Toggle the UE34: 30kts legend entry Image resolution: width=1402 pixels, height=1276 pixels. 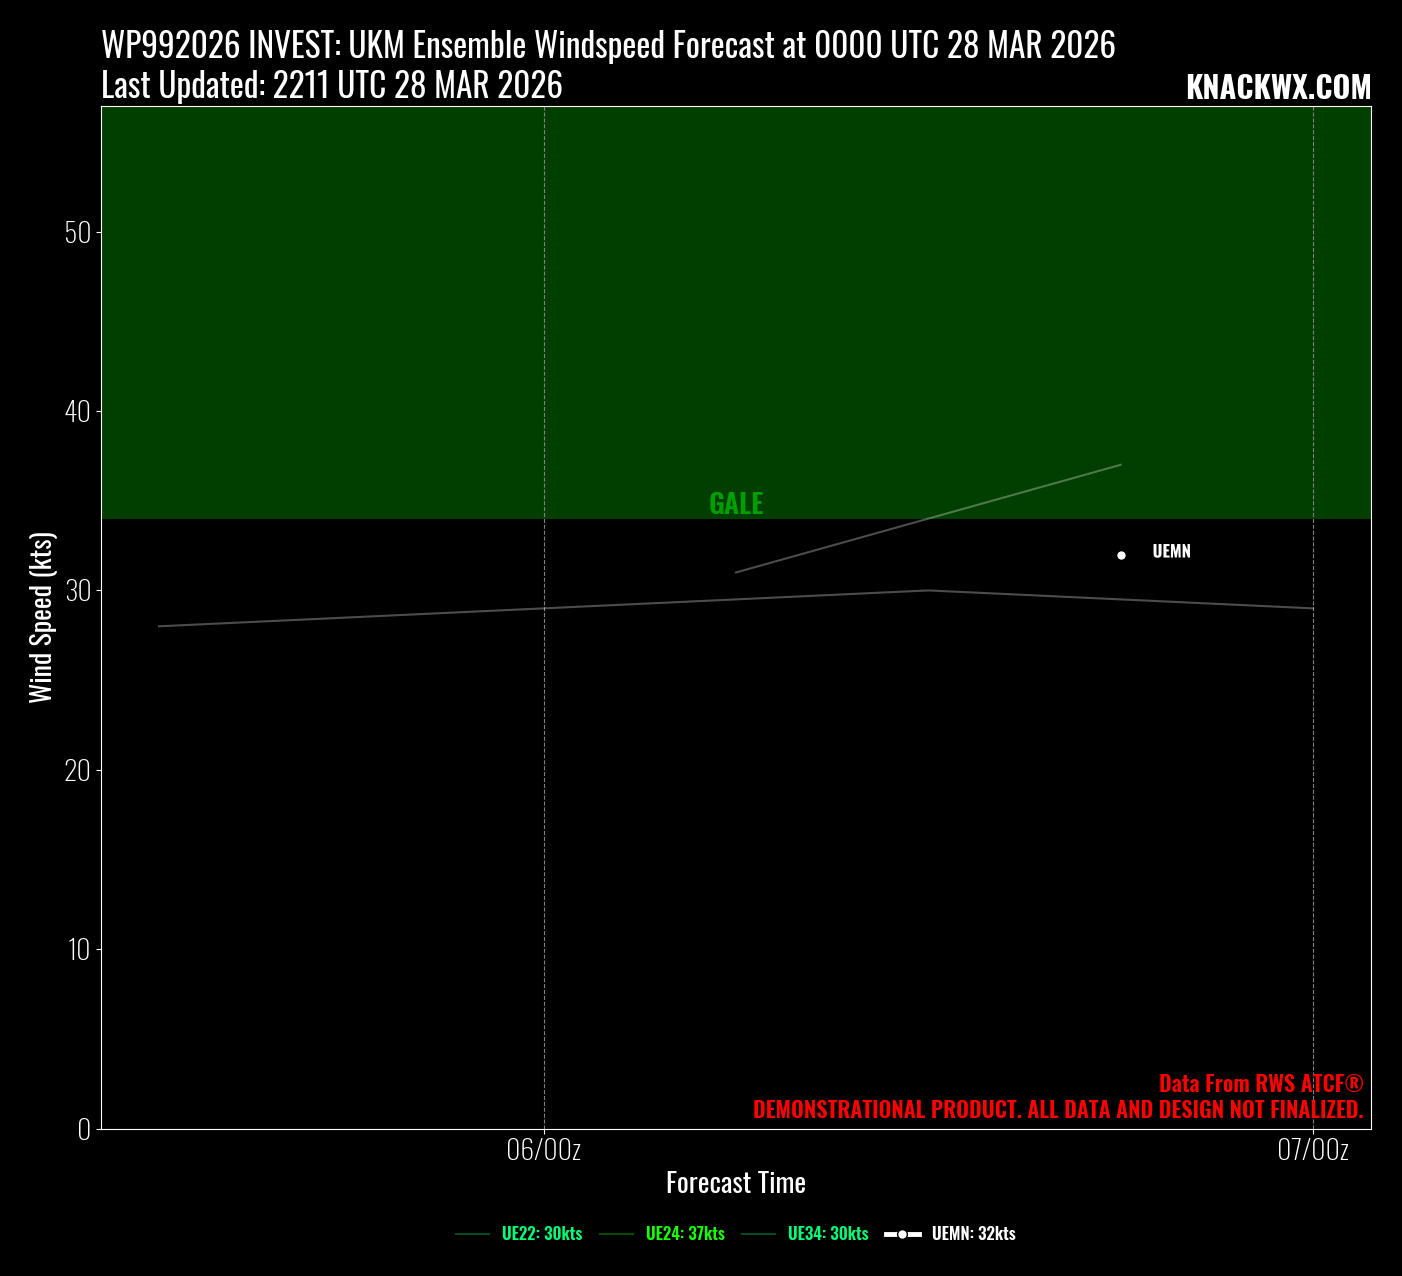(x=828, y=1234)
